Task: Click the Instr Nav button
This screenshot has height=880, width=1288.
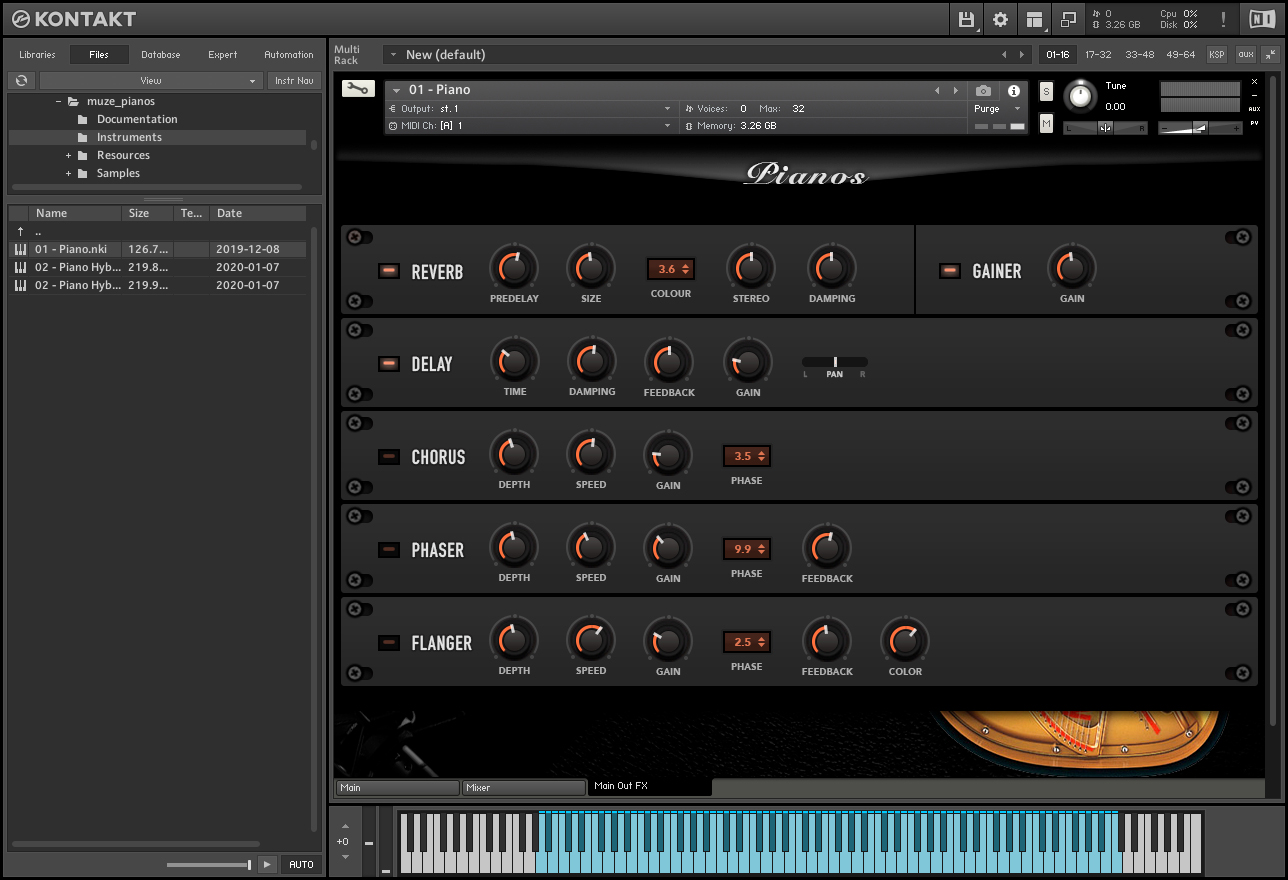Action: pos(294,80)
